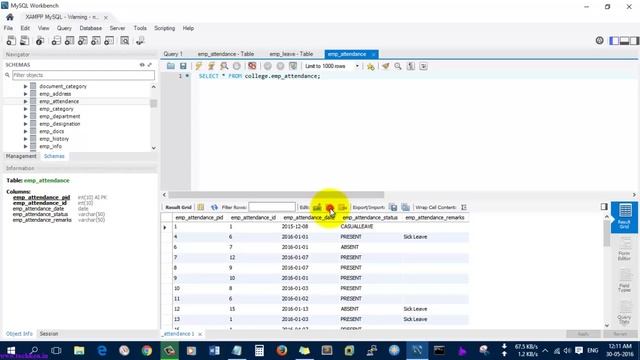Click the create new schema toolbar icon

click(56, 40)
